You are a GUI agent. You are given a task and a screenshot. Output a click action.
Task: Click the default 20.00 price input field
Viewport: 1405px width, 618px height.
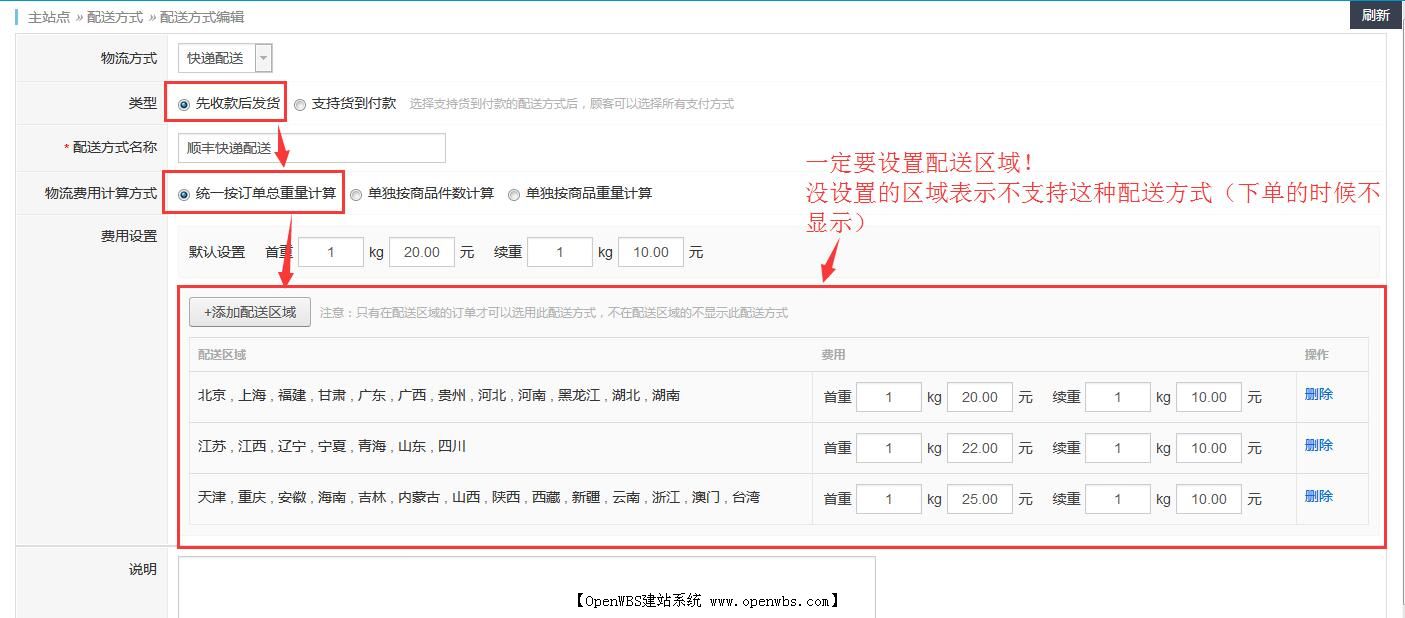coord(421,251)
